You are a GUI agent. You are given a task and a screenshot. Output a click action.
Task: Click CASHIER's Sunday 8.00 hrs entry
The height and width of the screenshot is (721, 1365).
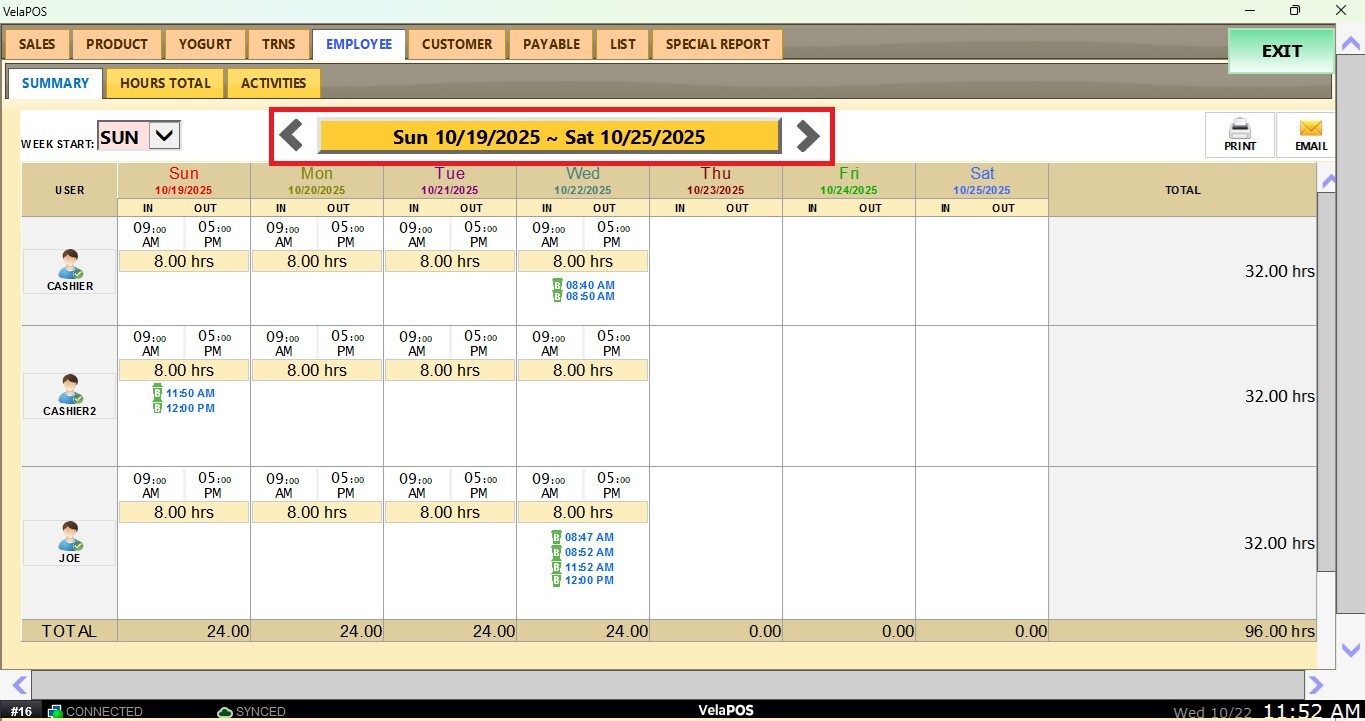click(x=183, y=261)
